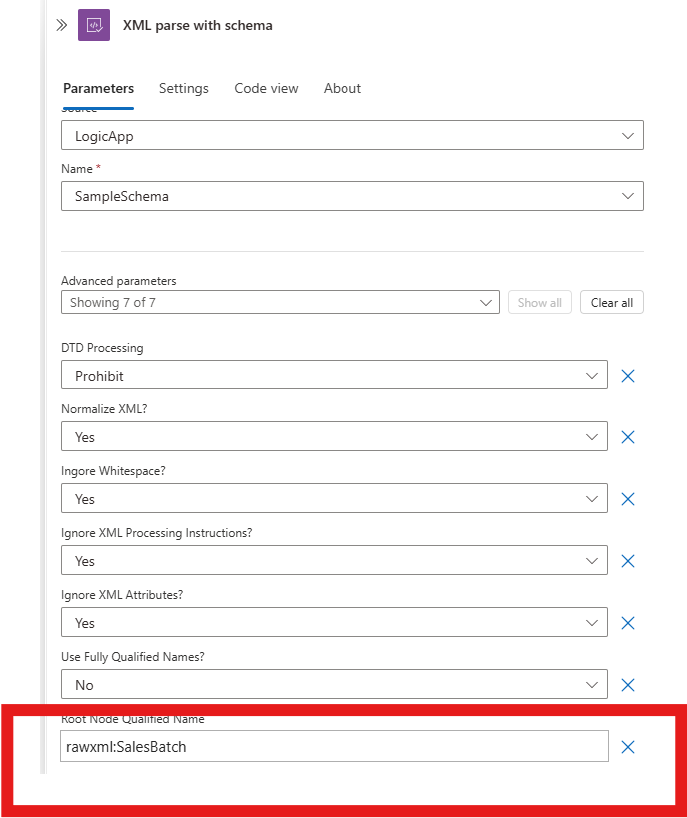Switch to the Settings tab
The width and height of the screenshot is (687, 818).
(x=184, y=88)
